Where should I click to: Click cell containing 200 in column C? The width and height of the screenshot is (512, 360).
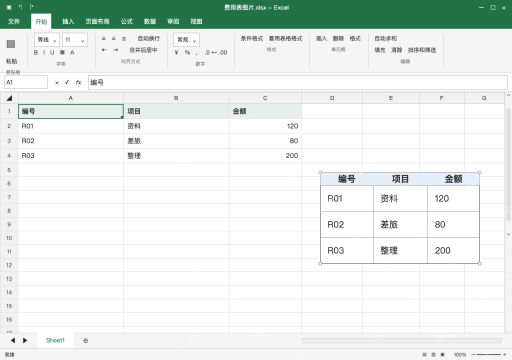click(x=265, y=155)
